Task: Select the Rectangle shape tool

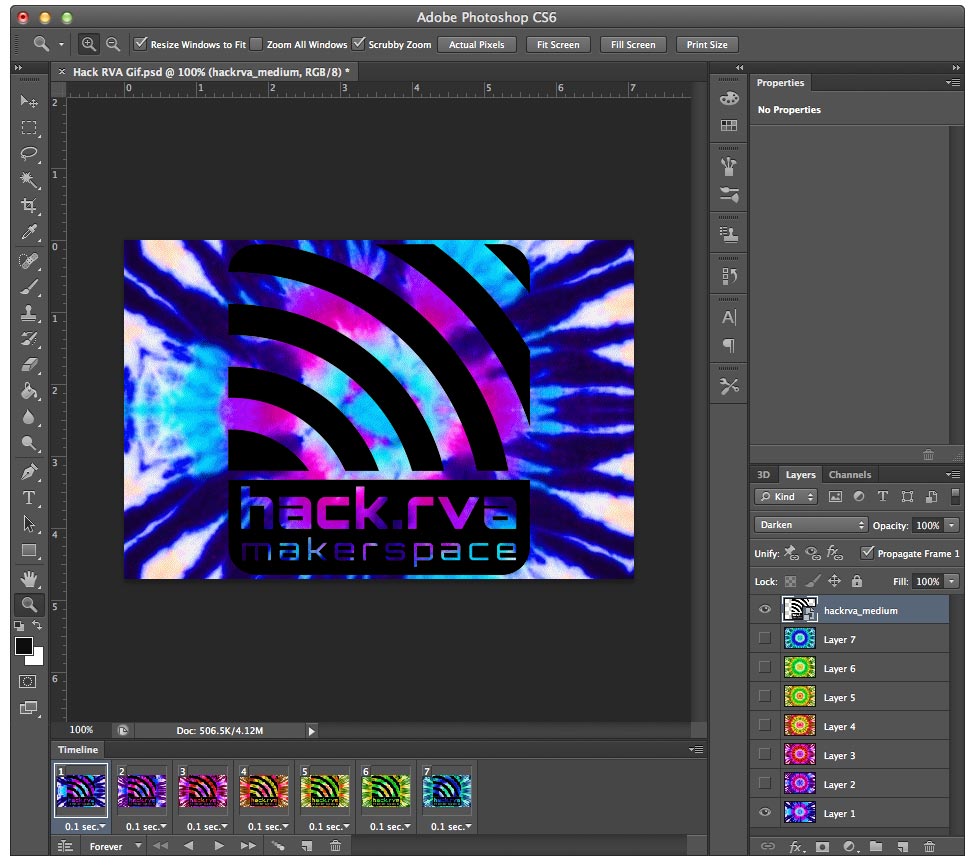Action: pyautogui.click(x=29, y=550)
